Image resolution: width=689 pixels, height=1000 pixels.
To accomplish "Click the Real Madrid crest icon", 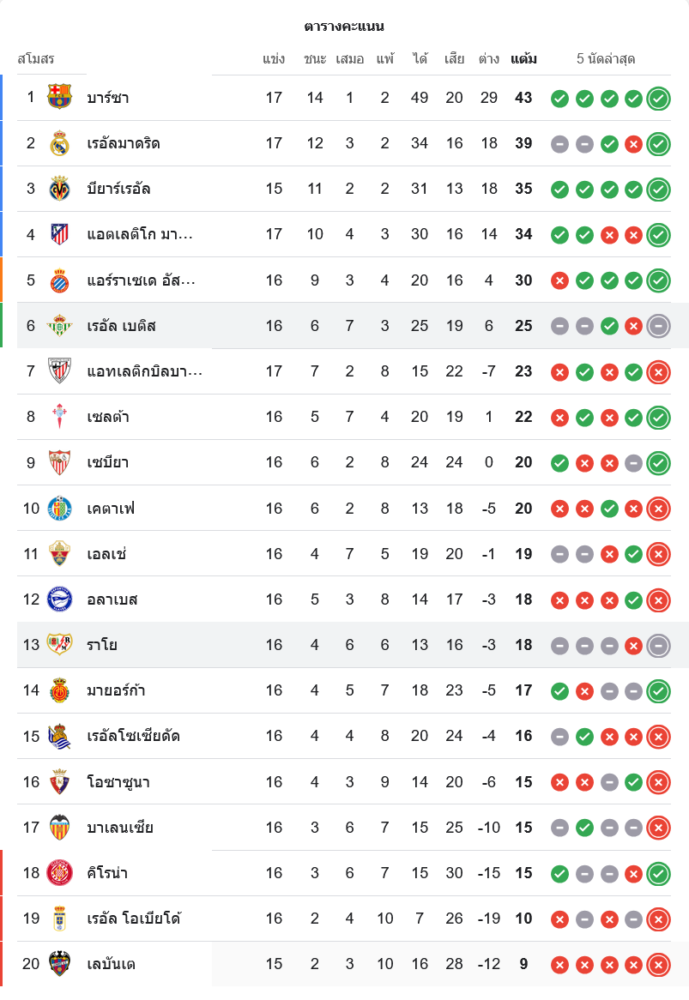I will [60, 143].
